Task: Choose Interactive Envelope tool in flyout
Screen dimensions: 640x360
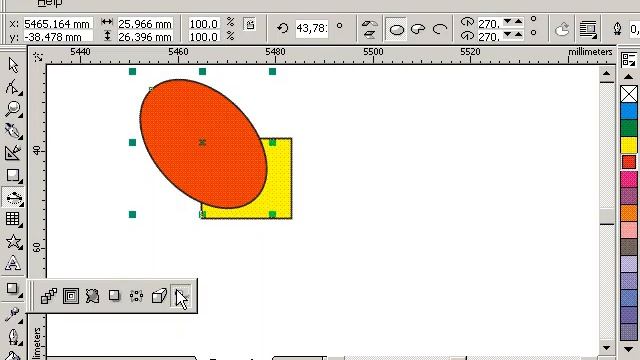Action: tap(136, 296)
